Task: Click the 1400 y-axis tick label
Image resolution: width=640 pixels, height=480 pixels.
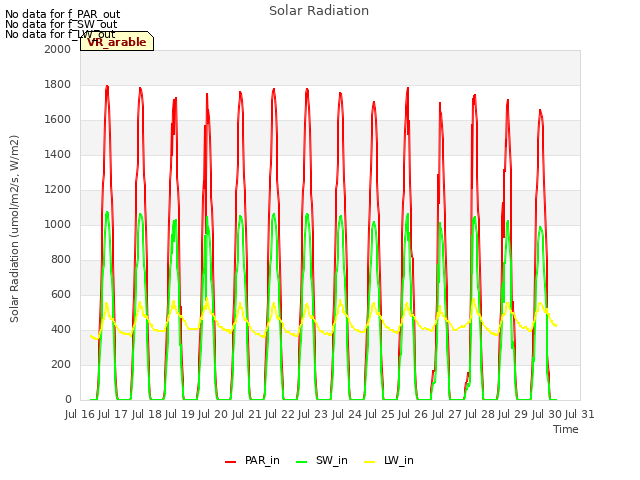Action: 58,154
